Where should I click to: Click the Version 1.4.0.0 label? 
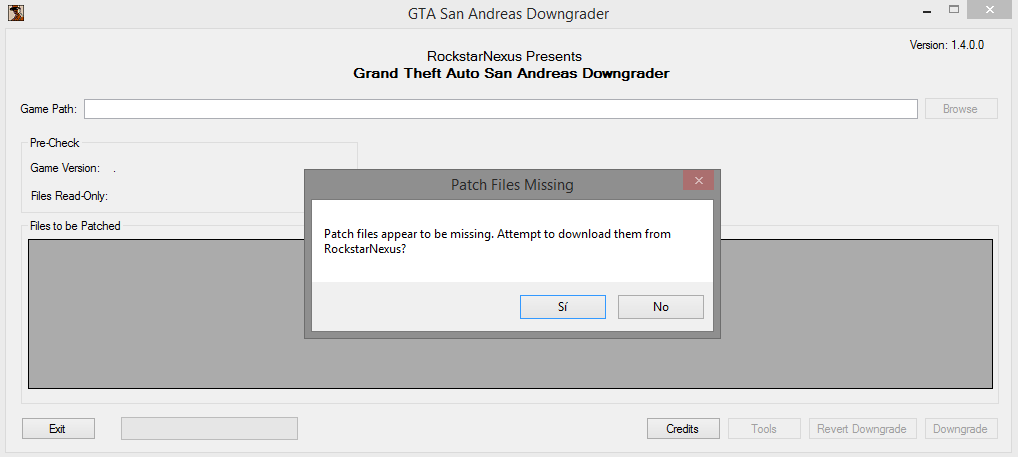pos(946,46)
